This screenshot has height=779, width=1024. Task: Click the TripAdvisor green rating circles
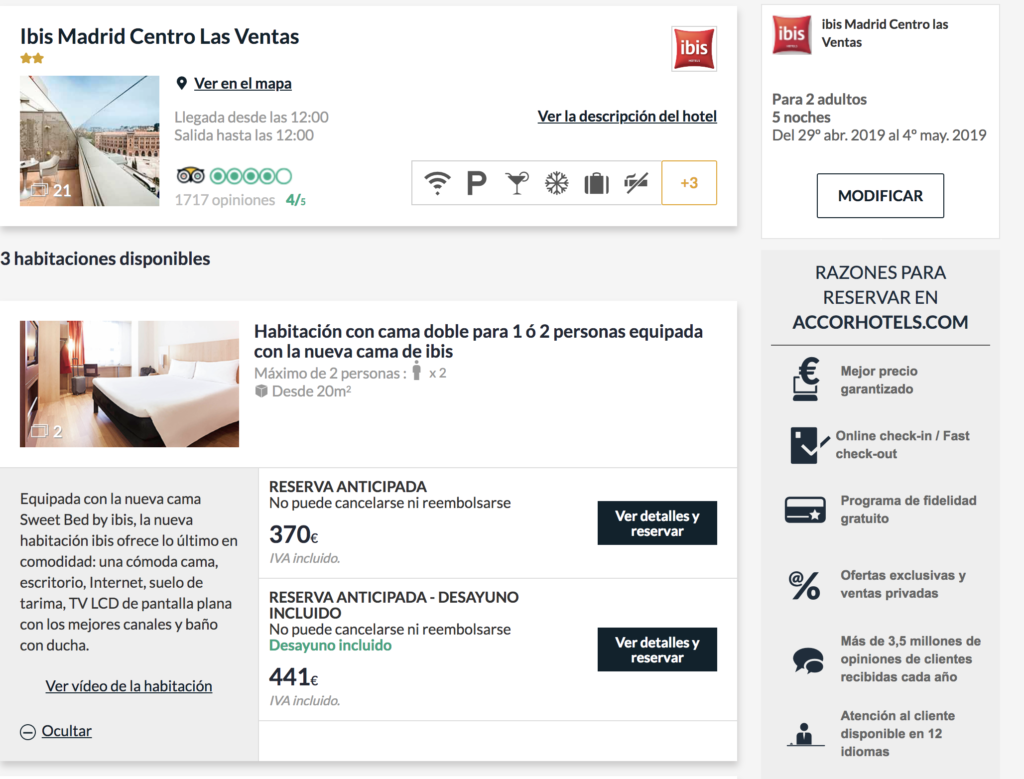click(251, 176)
